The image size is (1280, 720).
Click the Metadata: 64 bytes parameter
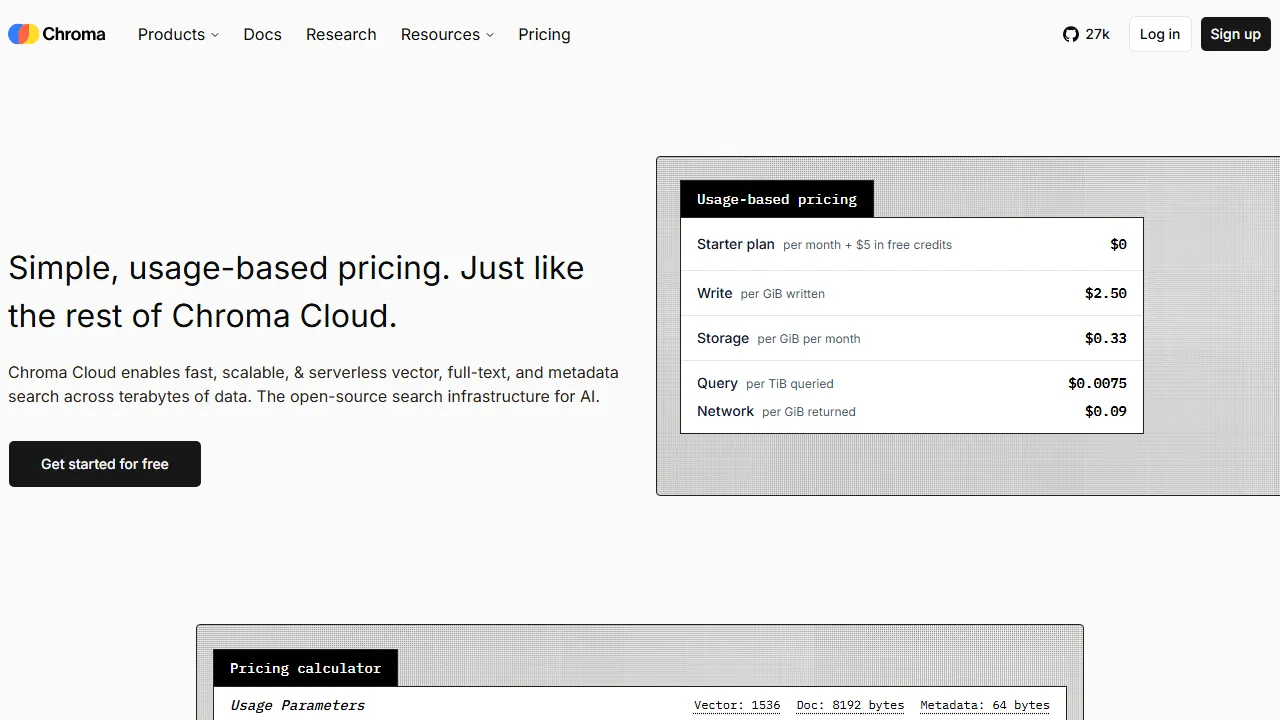985,705
